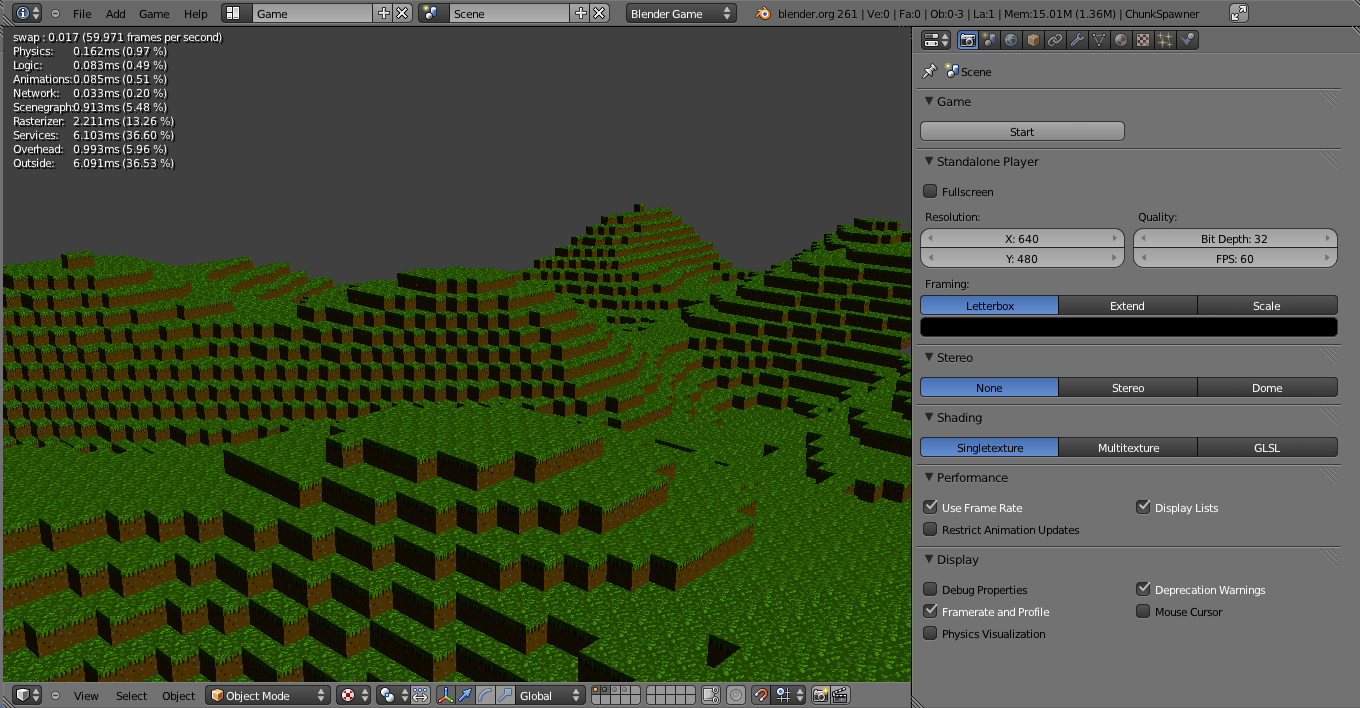Open the Texture properties checker icon
This screenshot has width=1360, height=708.
[x=1141, y=39]
